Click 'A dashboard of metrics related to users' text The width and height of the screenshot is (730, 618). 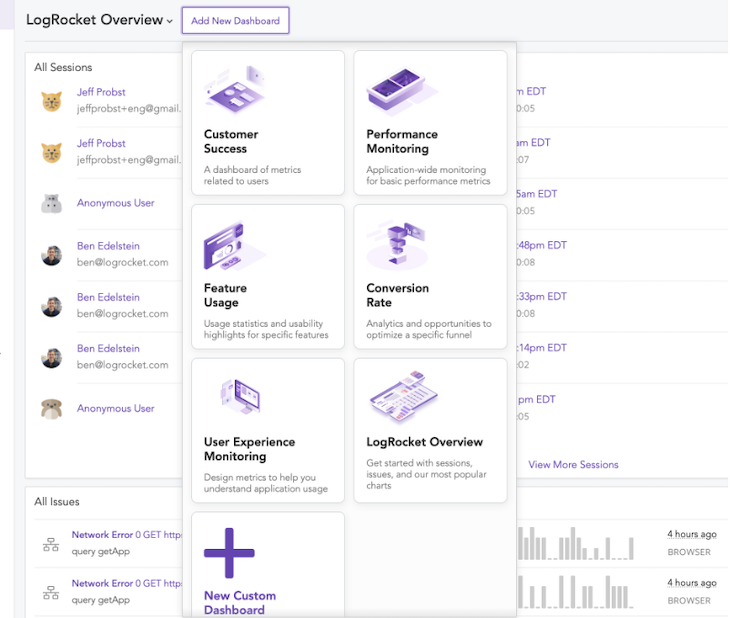coord(252,176)
